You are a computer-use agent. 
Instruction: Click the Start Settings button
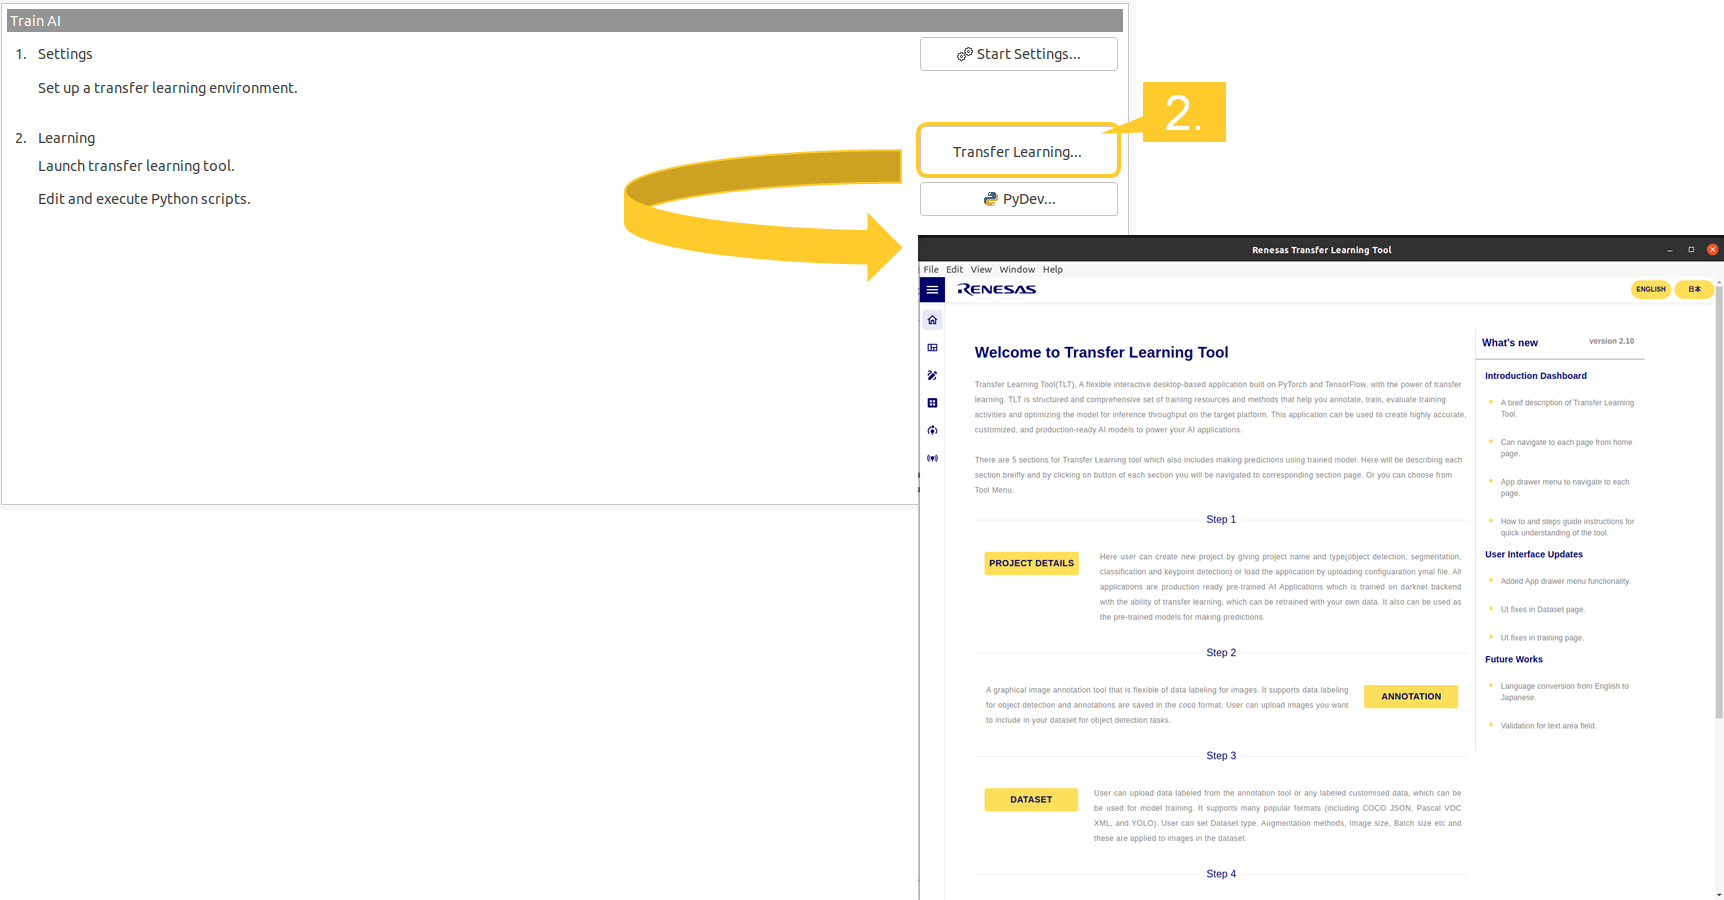1019,54
